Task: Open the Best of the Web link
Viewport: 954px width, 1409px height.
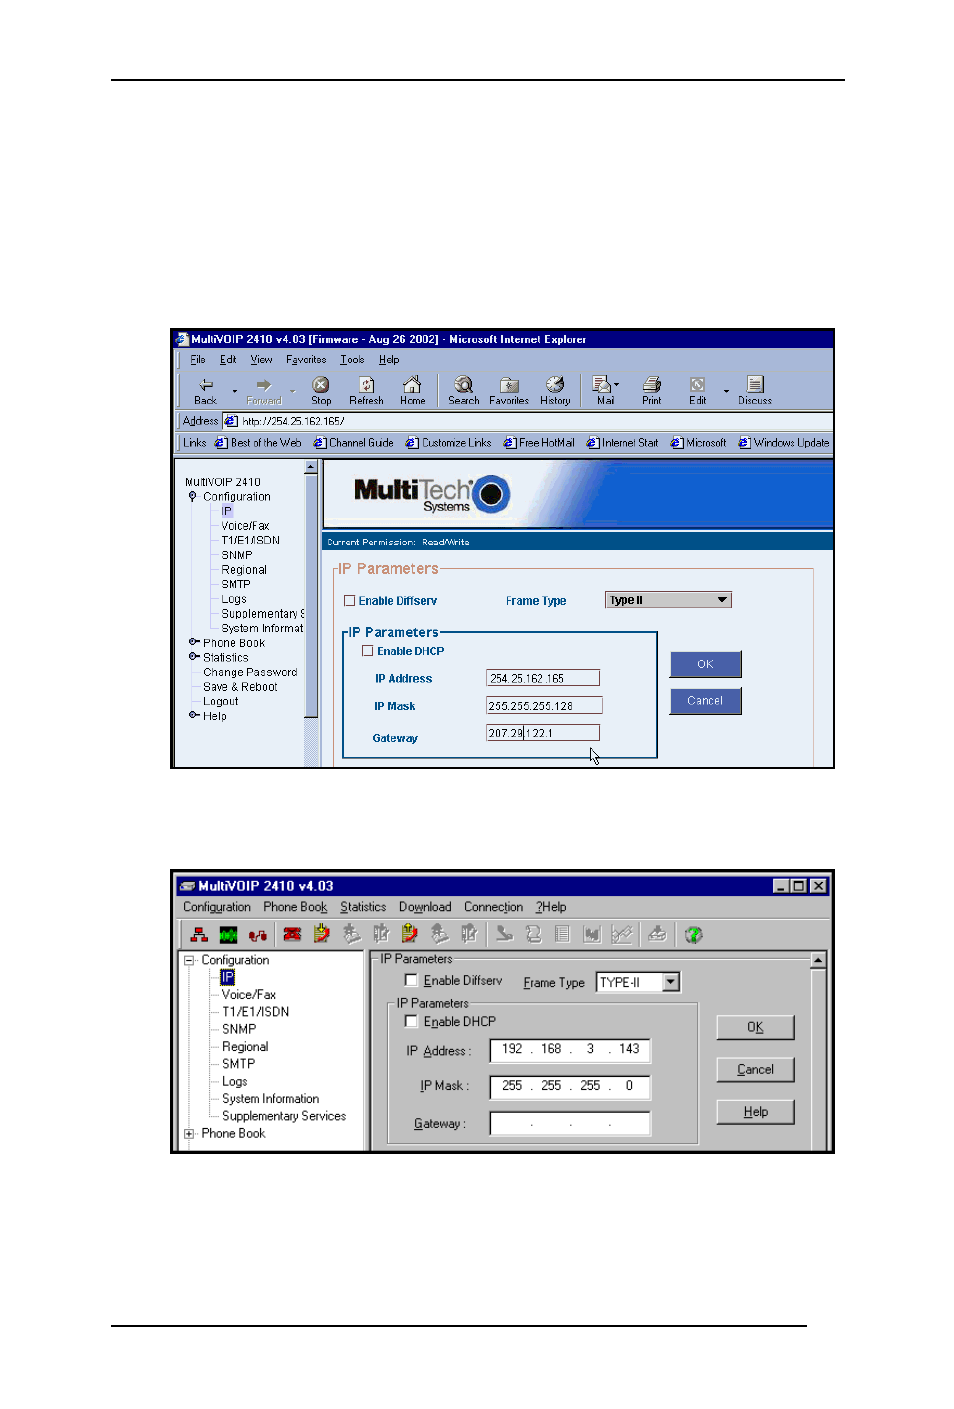Action: [x=258, y=443]
